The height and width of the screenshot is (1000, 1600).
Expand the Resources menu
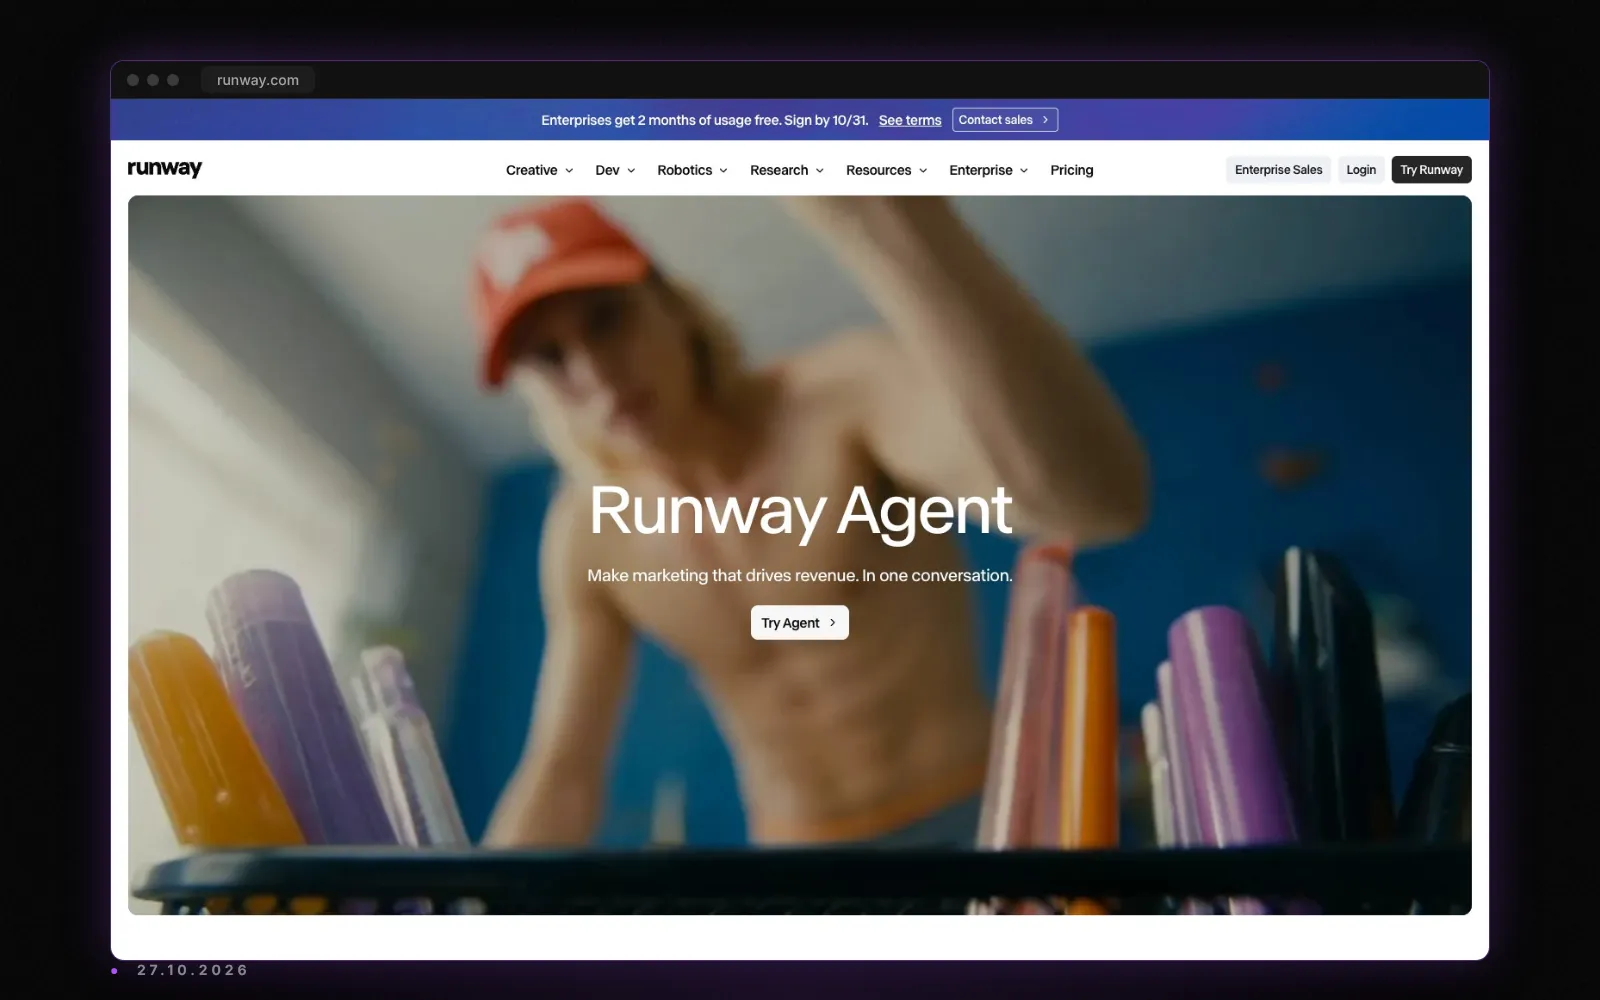pyautogui.click(x=887, y=170)
